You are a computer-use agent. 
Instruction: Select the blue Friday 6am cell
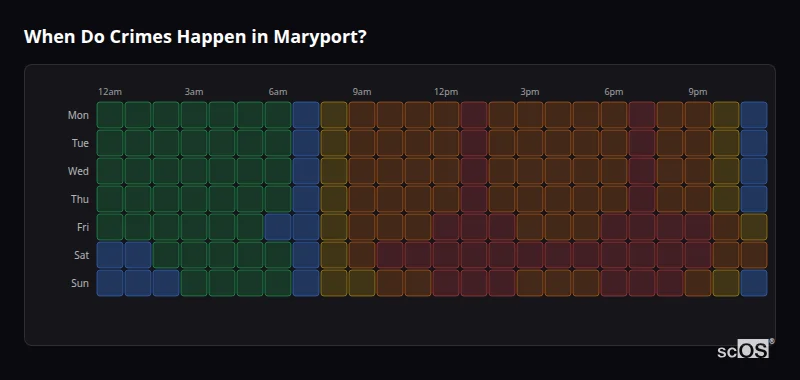coord(278,227)
